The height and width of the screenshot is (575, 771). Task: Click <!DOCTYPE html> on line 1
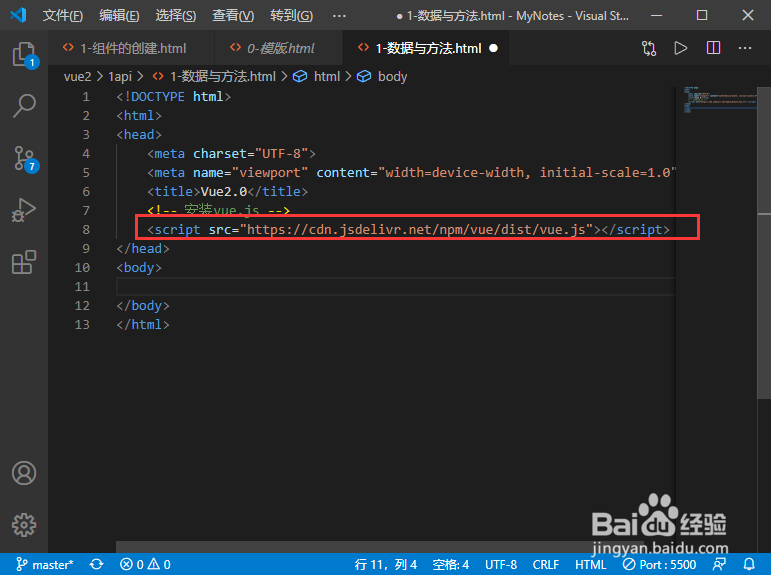tap(174, 96)
